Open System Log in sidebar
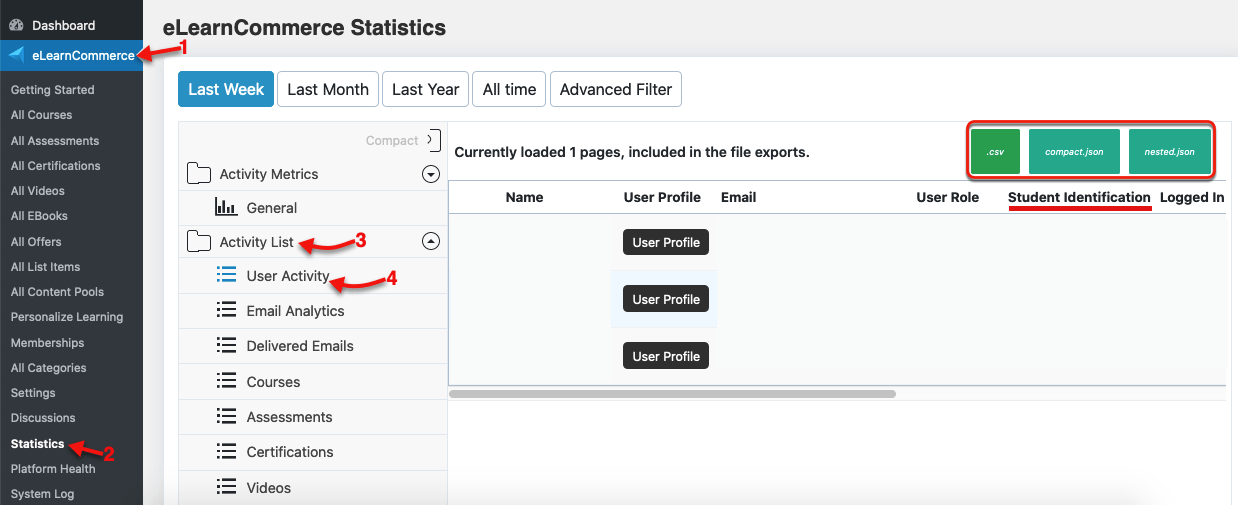The width and height of the screenshot is (1238, 505). [x=42, y=494]
